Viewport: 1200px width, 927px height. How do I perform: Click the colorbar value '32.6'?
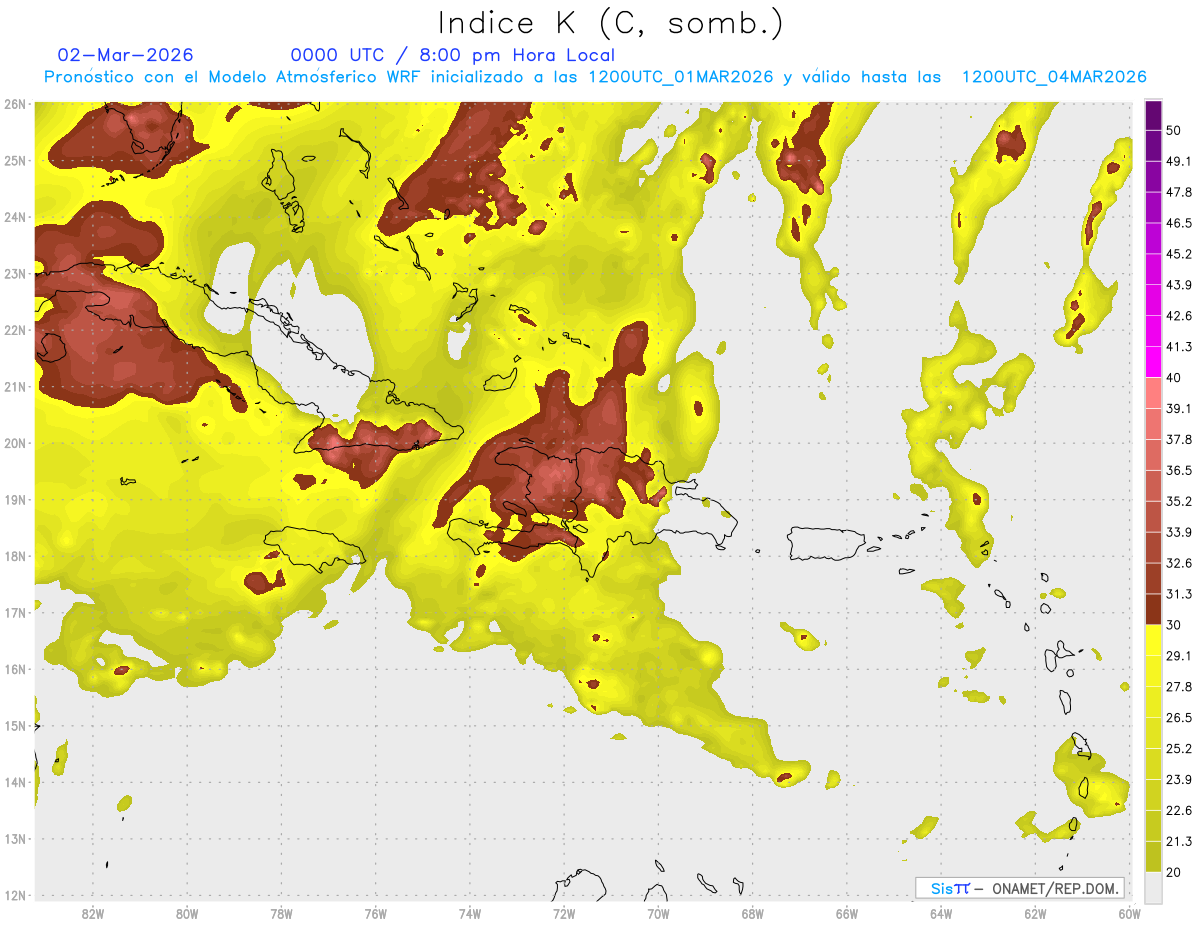pos(1179,563)
